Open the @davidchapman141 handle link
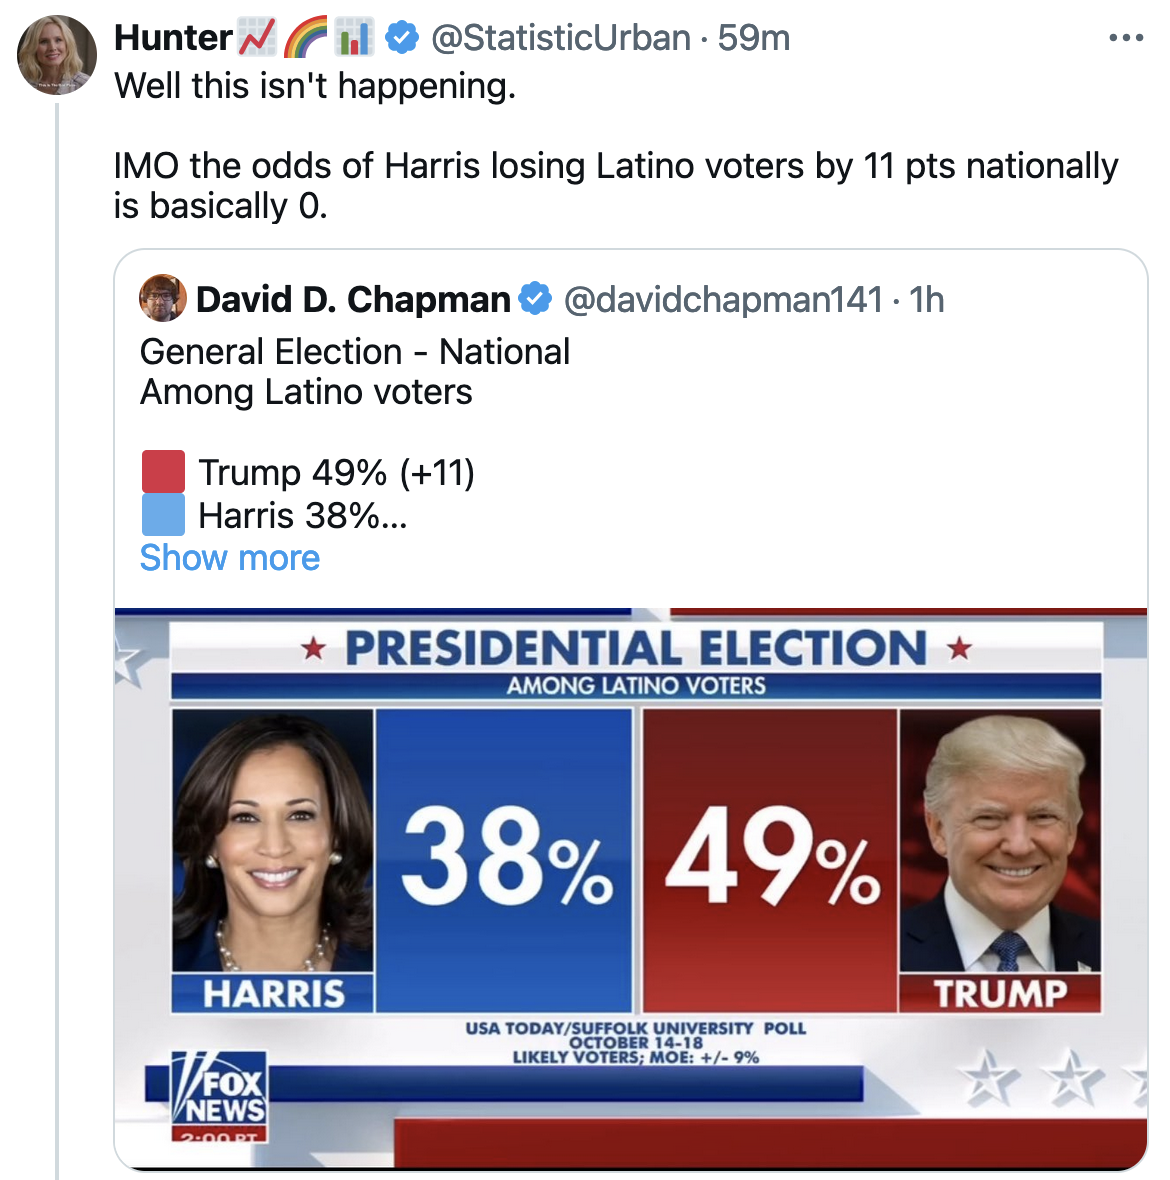This screenshot has height=1180, width=1170. tap(723, 299)
